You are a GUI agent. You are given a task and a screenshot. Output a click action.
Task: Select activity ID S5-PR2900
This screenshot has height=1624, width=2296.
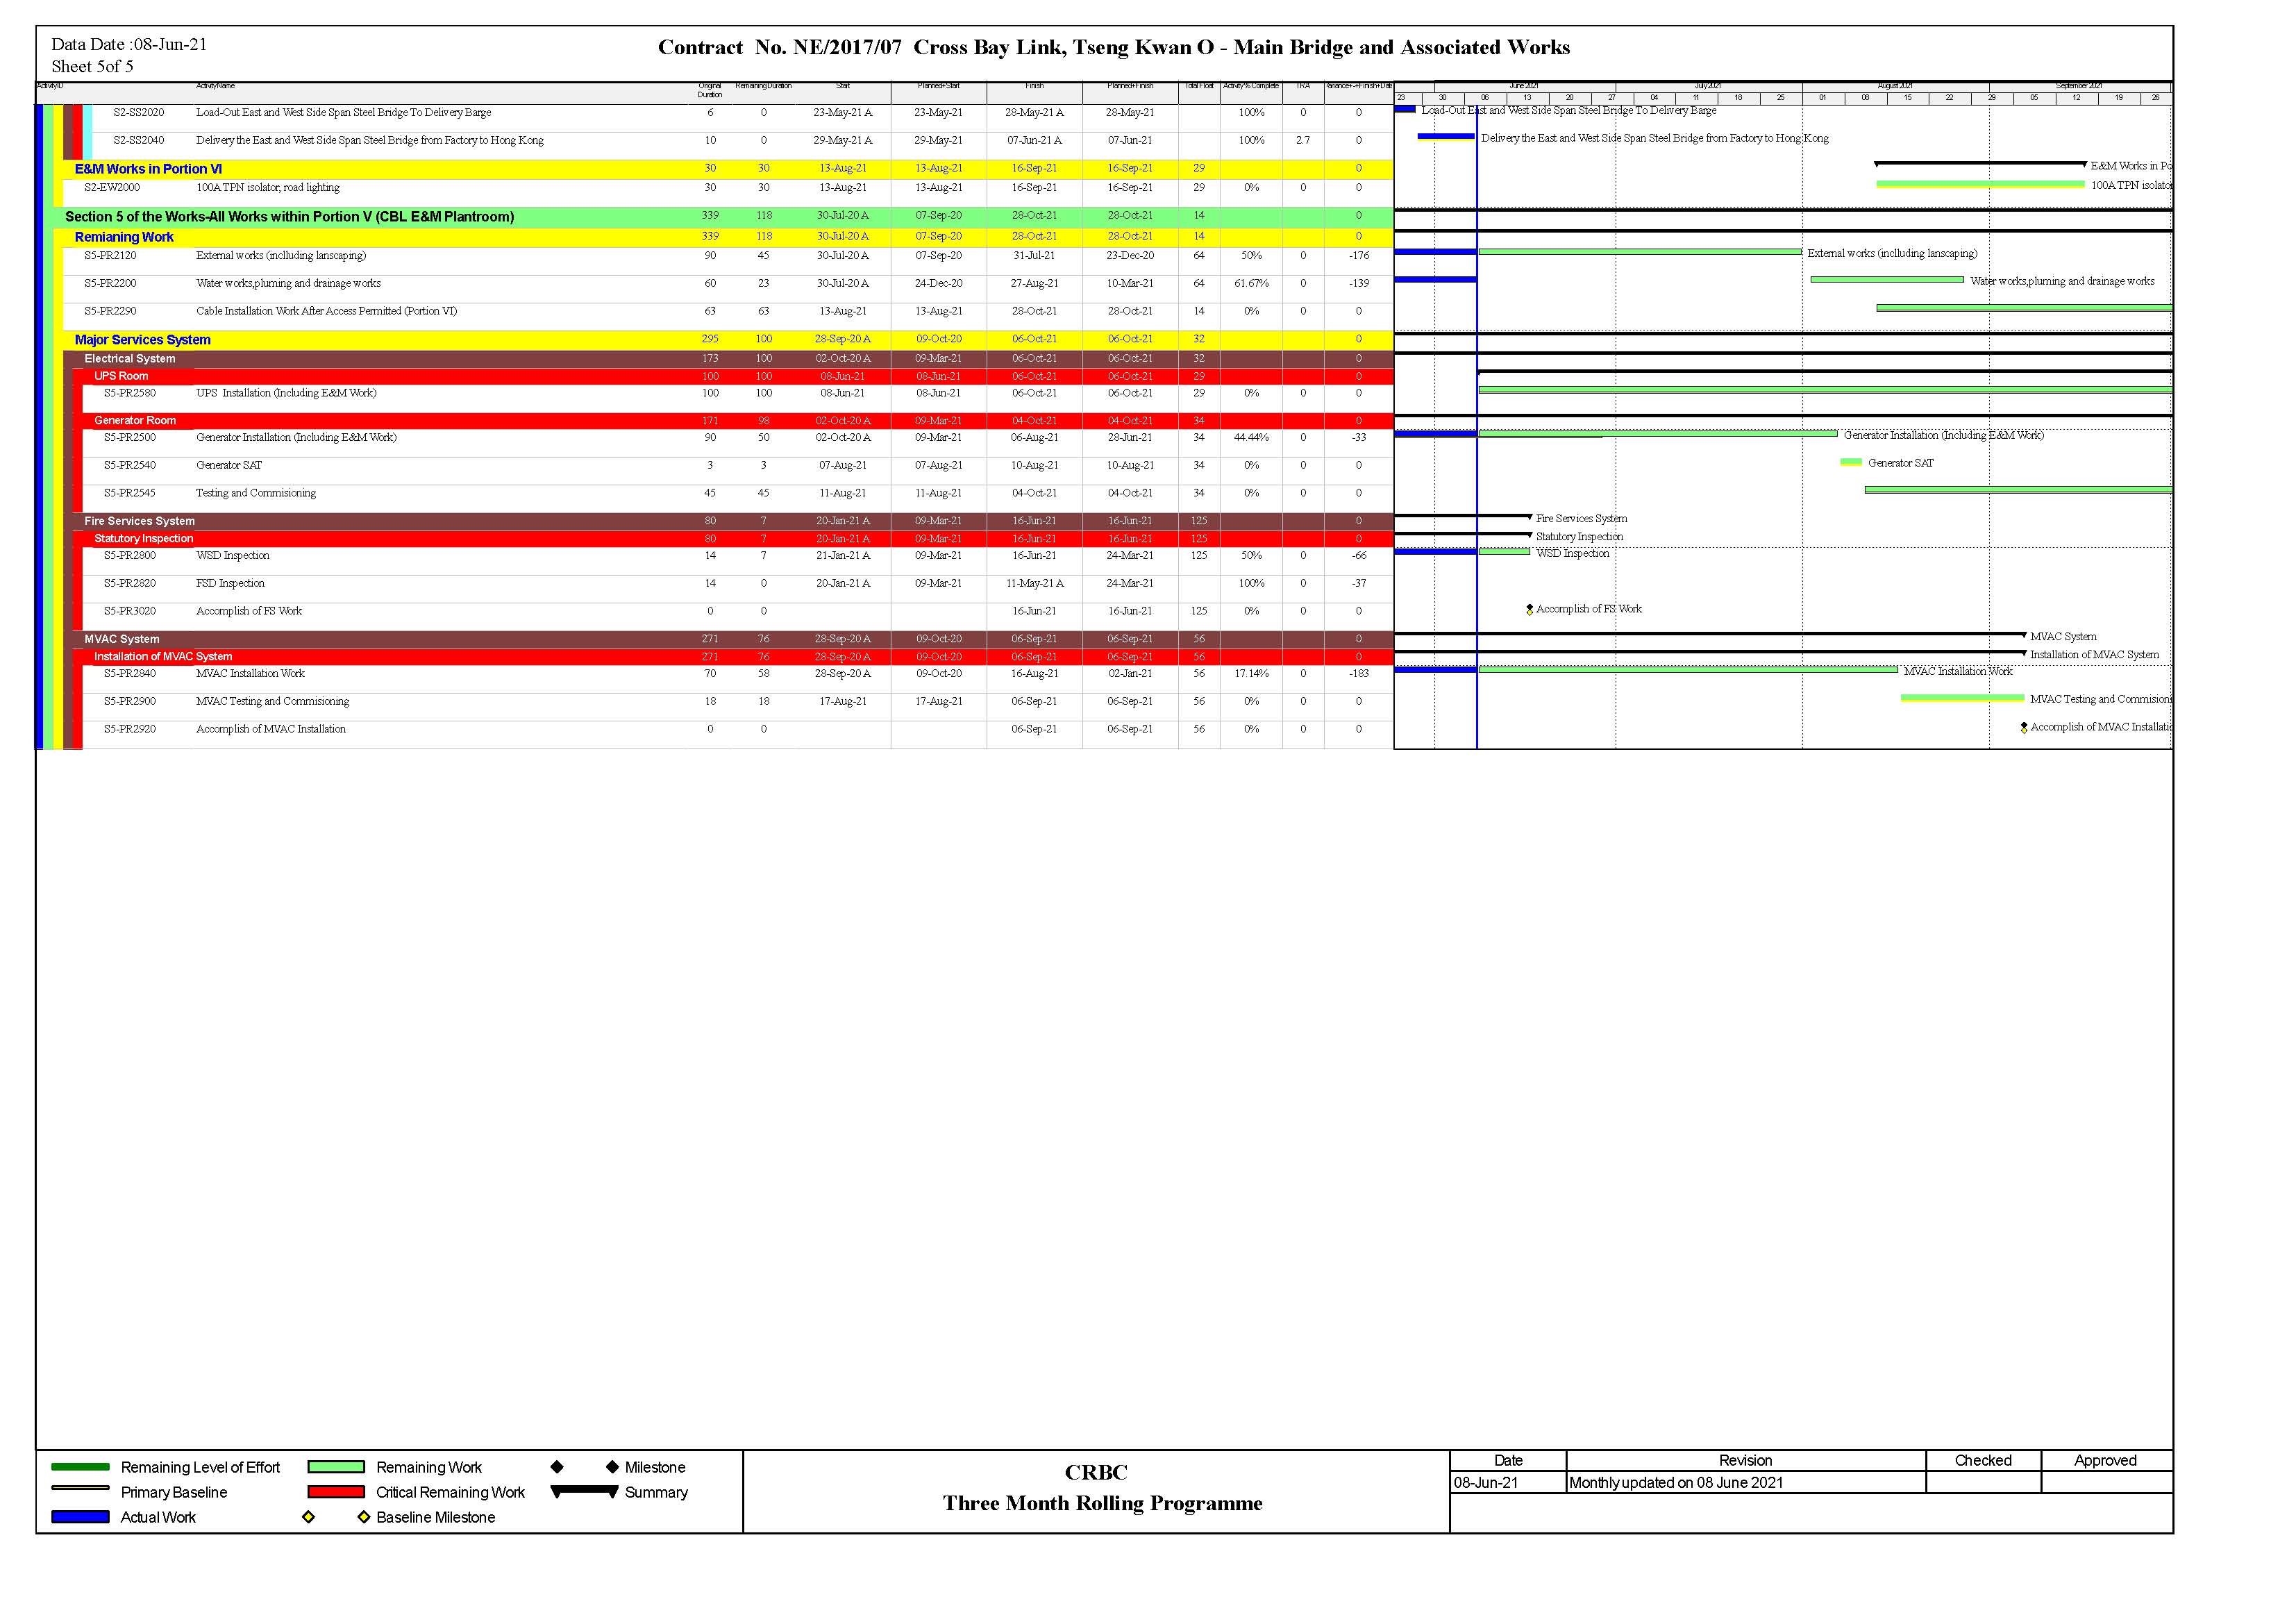(x=130, y=702)
